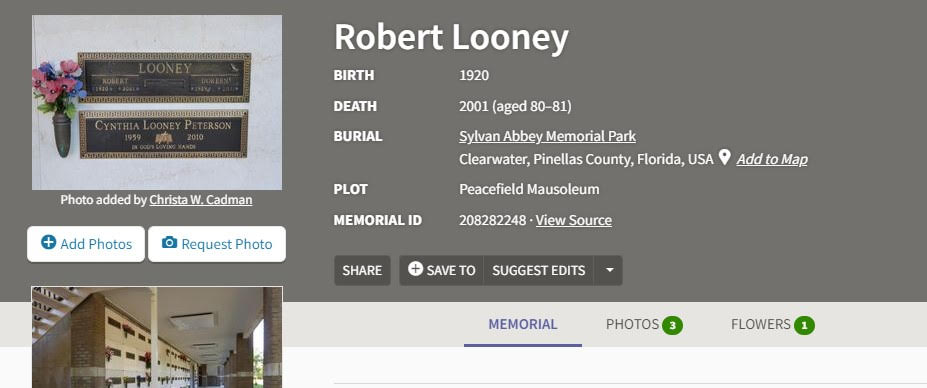Open the mausoleum corridor photo thumbnail
The image size is (927, 388).
[x=157, y=337]
